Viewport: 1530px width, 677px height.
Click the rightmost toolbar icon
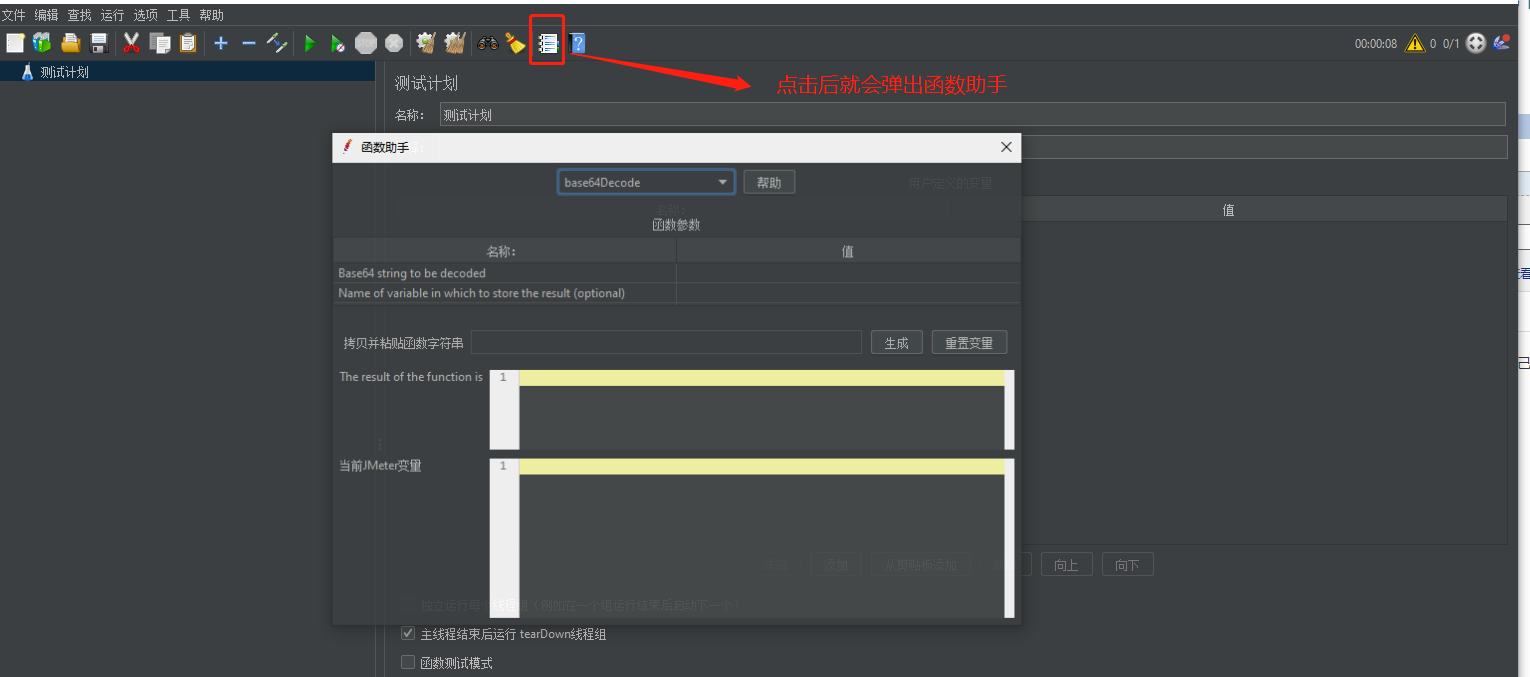[1501, 43]
